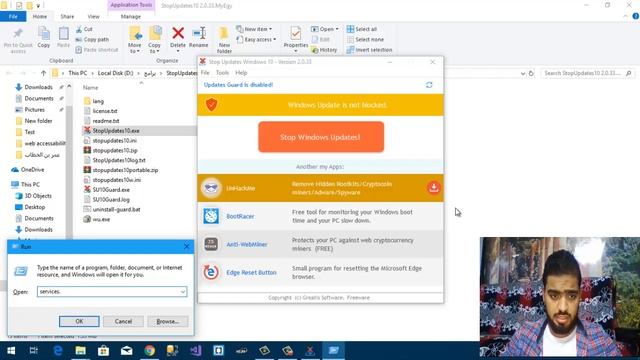Screen dimensions: 640x360
Task: Click History in the Open group
Action: click(x=324, y=50)
